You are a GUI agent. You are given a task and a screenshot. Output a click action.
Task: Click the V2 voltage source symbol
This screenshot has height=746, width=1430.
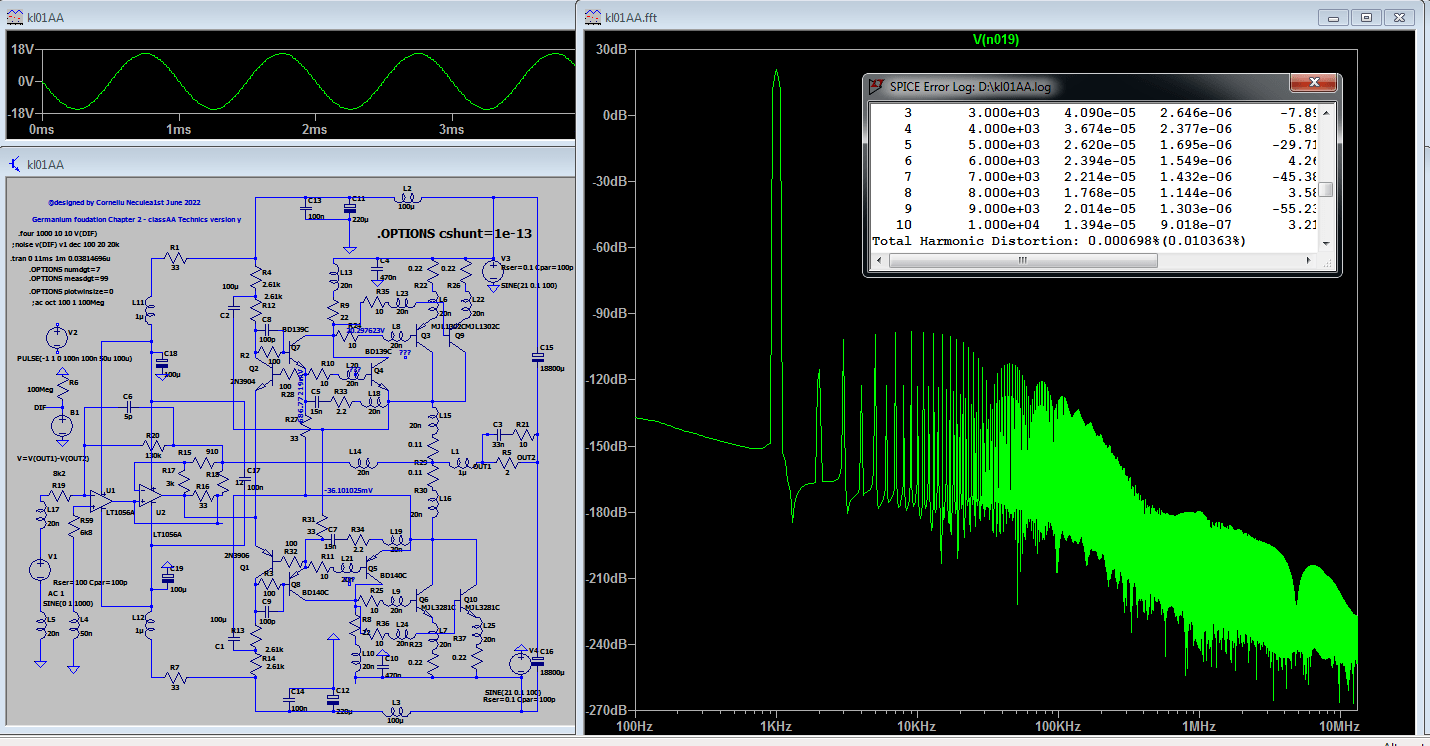tap(57, 337)
